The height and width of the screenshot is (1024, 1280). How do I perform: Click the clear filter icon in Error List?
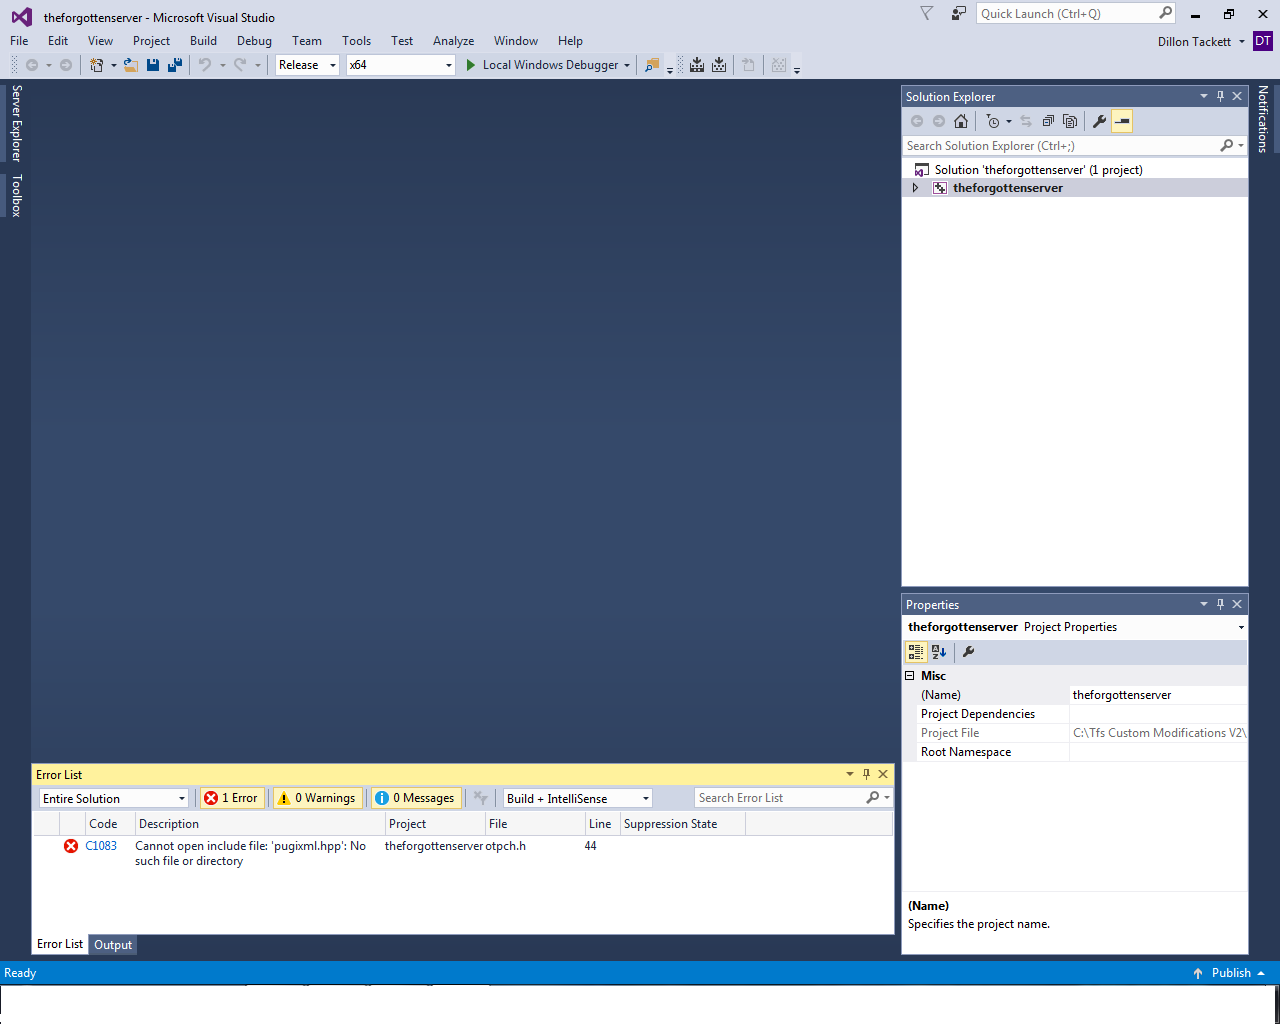point(480,798)
